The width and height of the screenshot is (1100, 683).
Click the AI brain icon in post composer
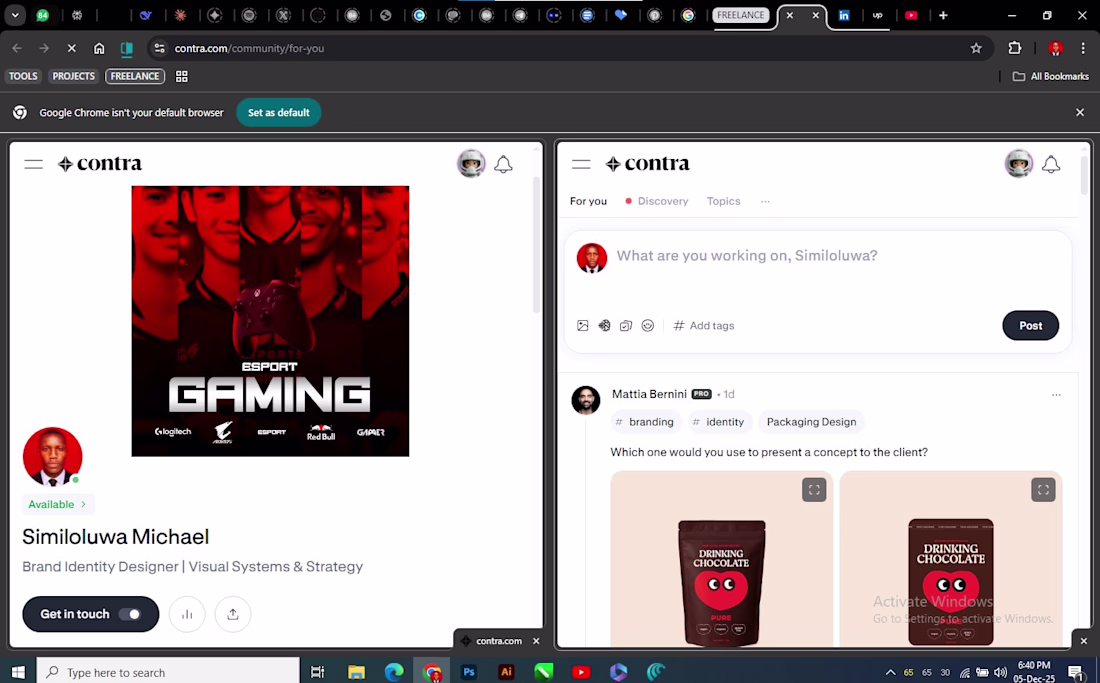tap(604, 325)
